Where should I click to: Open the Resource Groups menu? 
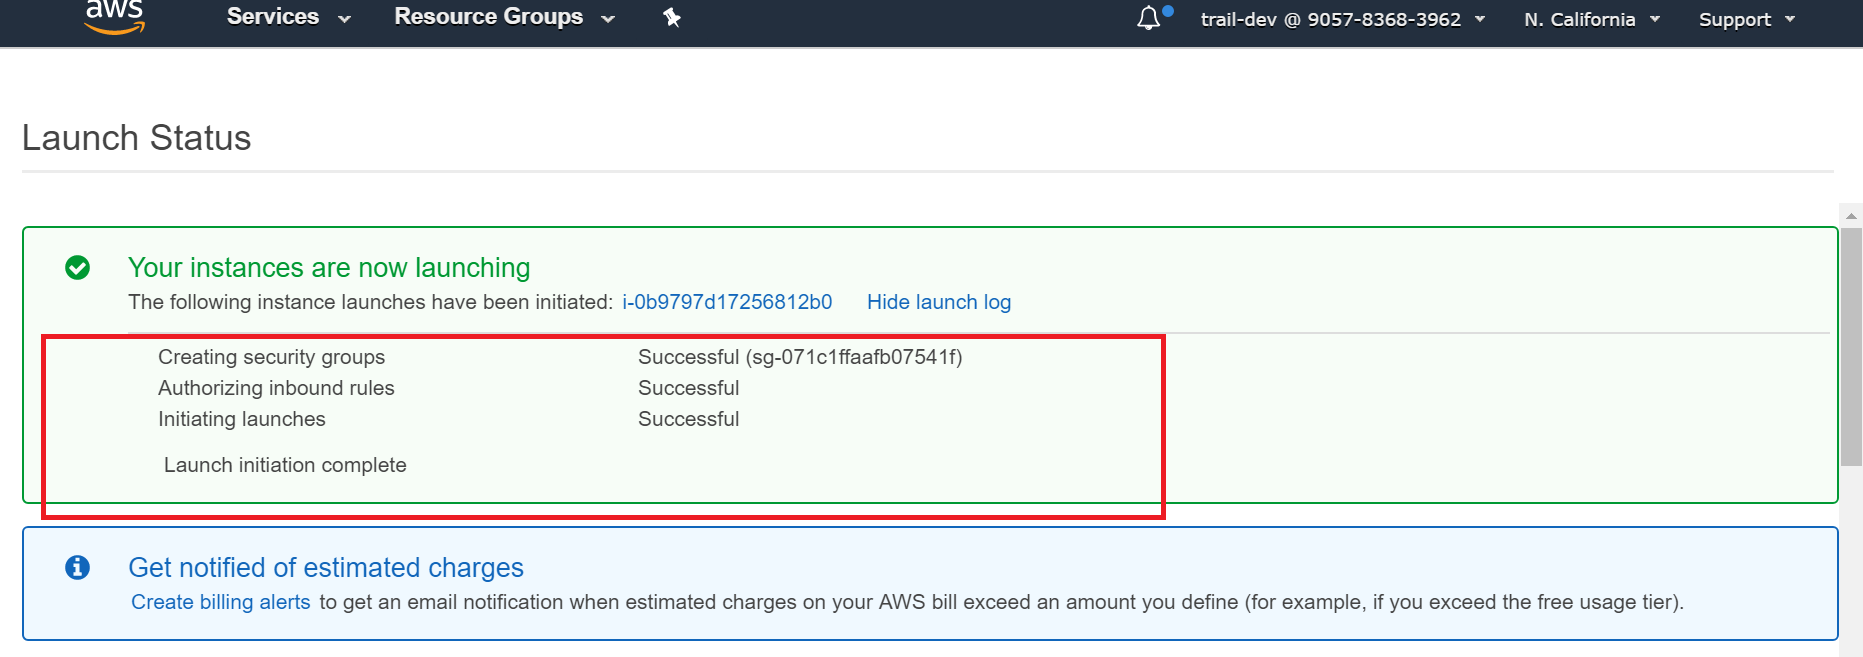tap(488, 17)
